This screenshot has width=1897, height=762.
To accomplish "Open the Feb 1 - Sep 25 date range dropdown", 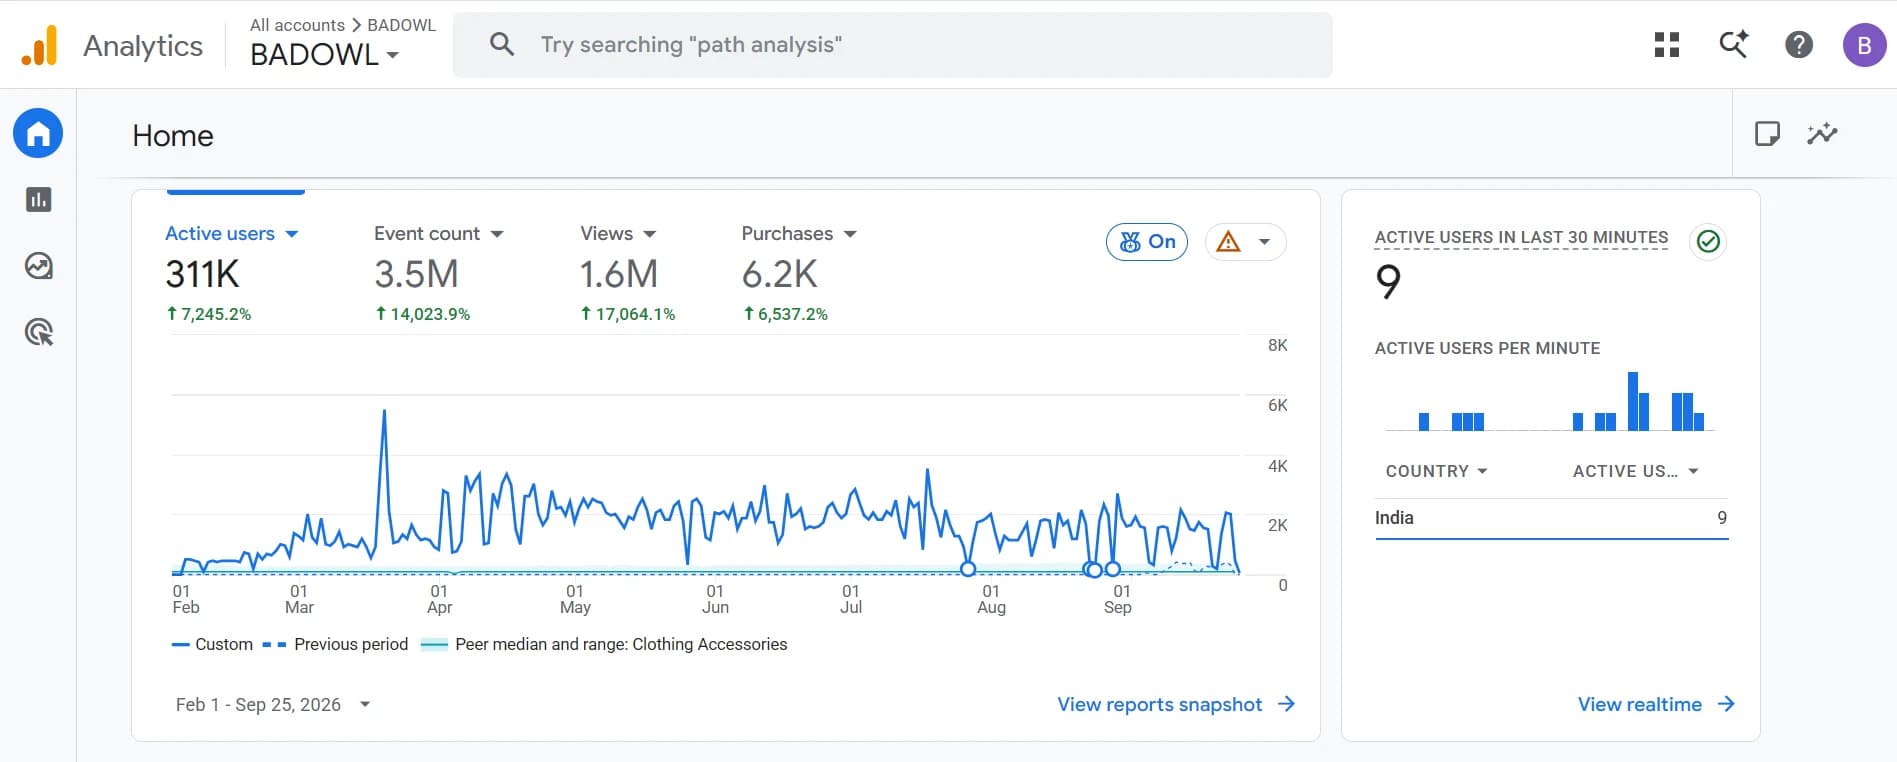I will [x=273, y=704].
